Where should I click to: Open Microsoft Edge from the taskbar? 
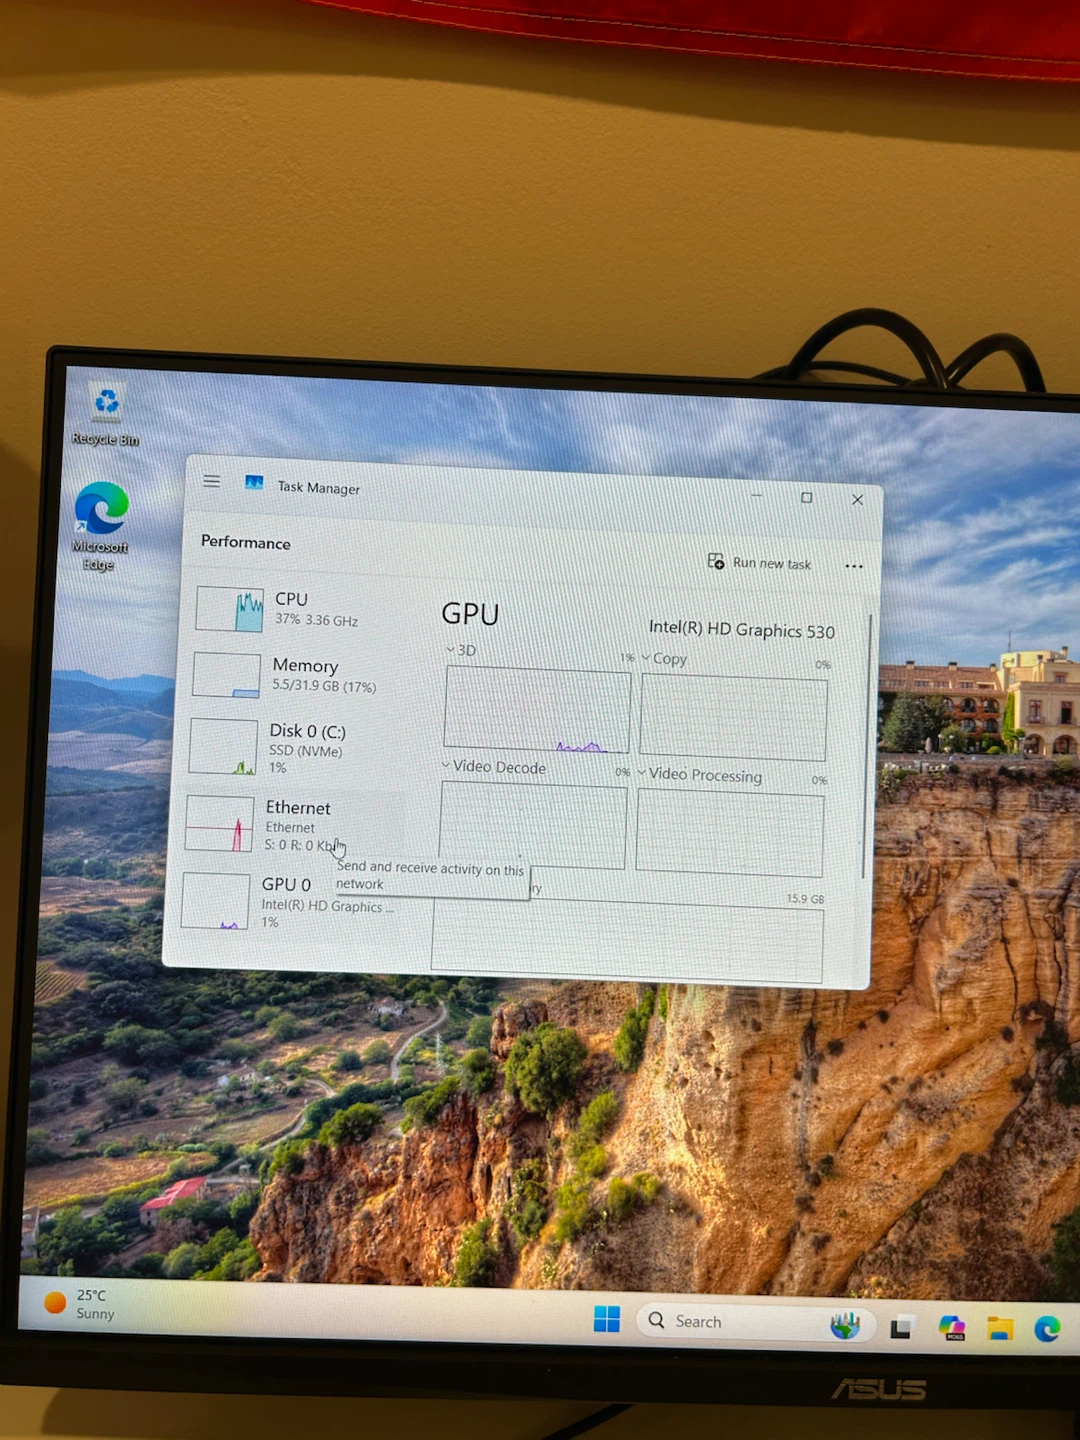coord(1047,1328)
